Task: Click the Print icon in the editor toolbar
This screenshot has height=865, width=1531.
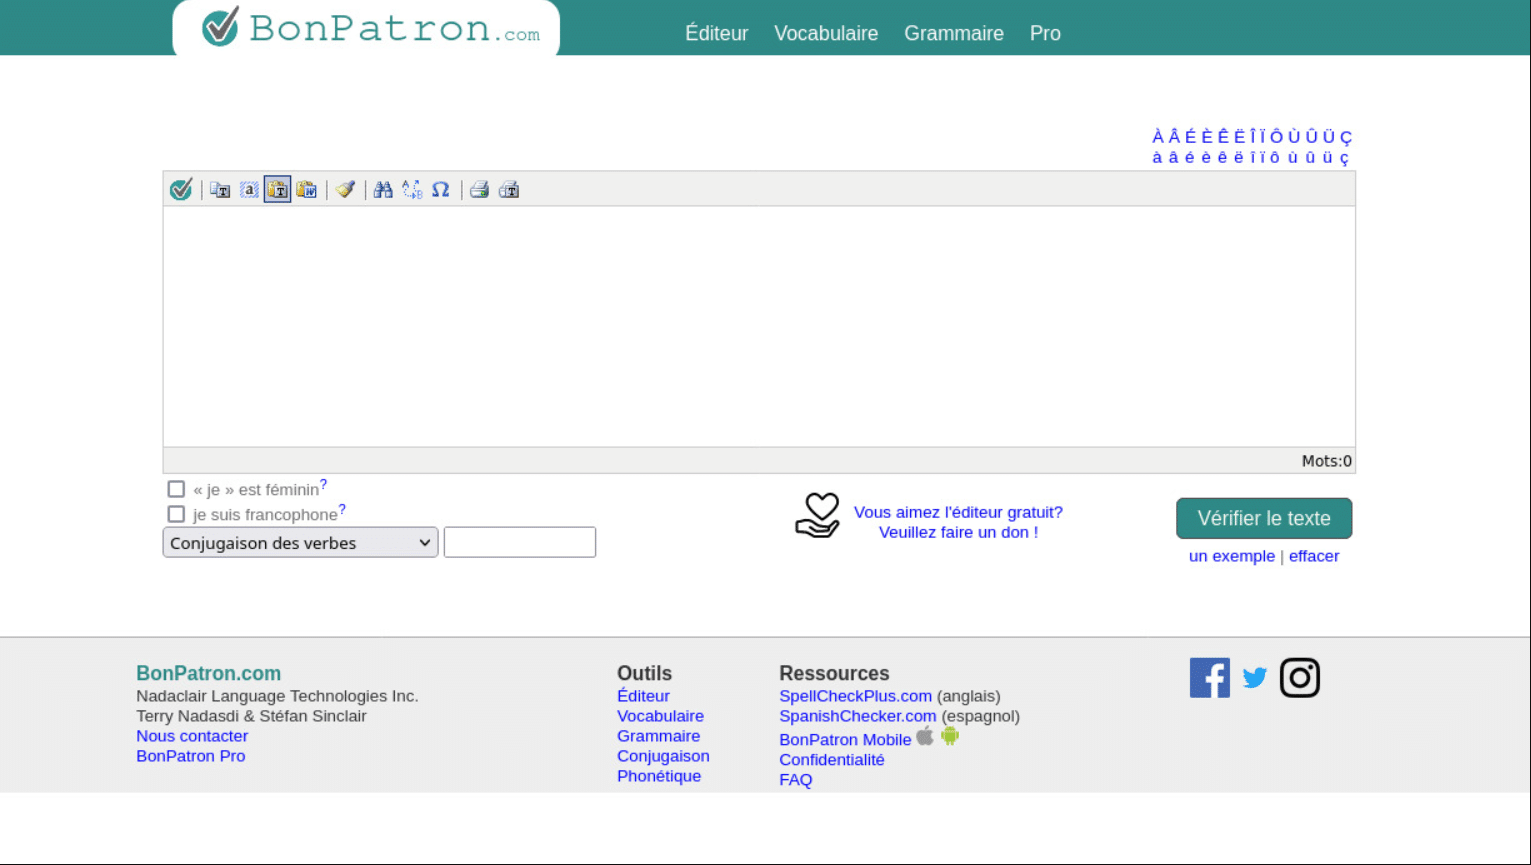Action: coord(480,189)
